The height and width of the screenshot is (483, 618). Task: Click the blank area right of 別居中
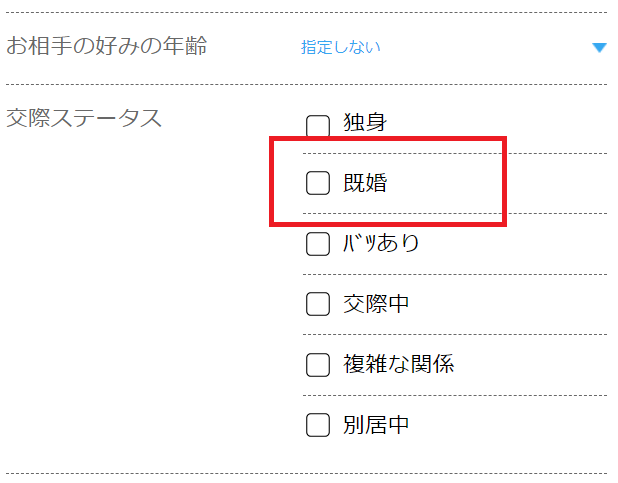[x=510, y=425]
